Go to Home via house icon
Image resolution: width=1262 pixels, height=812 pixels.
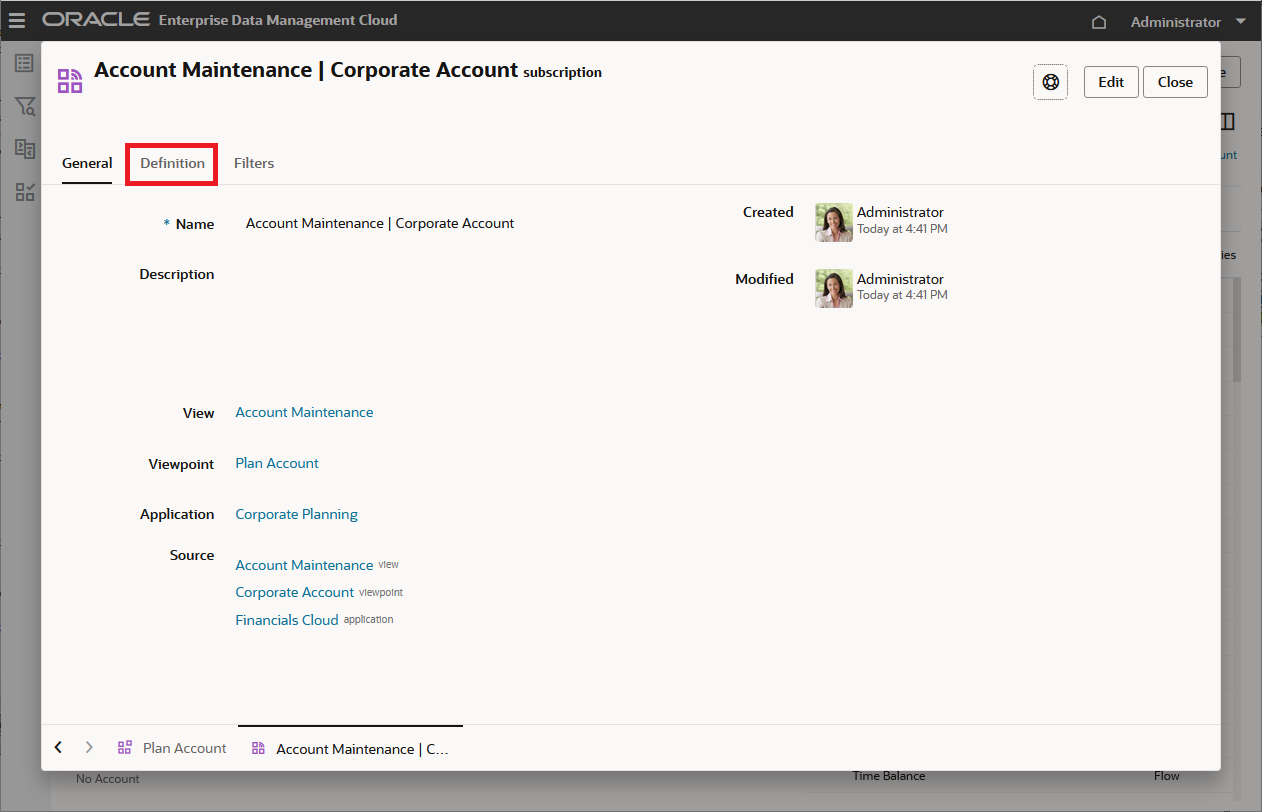tap(1099, 22)
